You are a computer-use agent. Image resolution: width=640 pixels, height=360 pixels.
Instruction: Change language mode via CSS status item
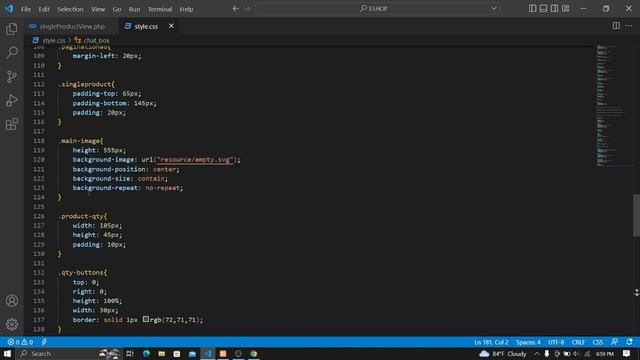point(598,342)
